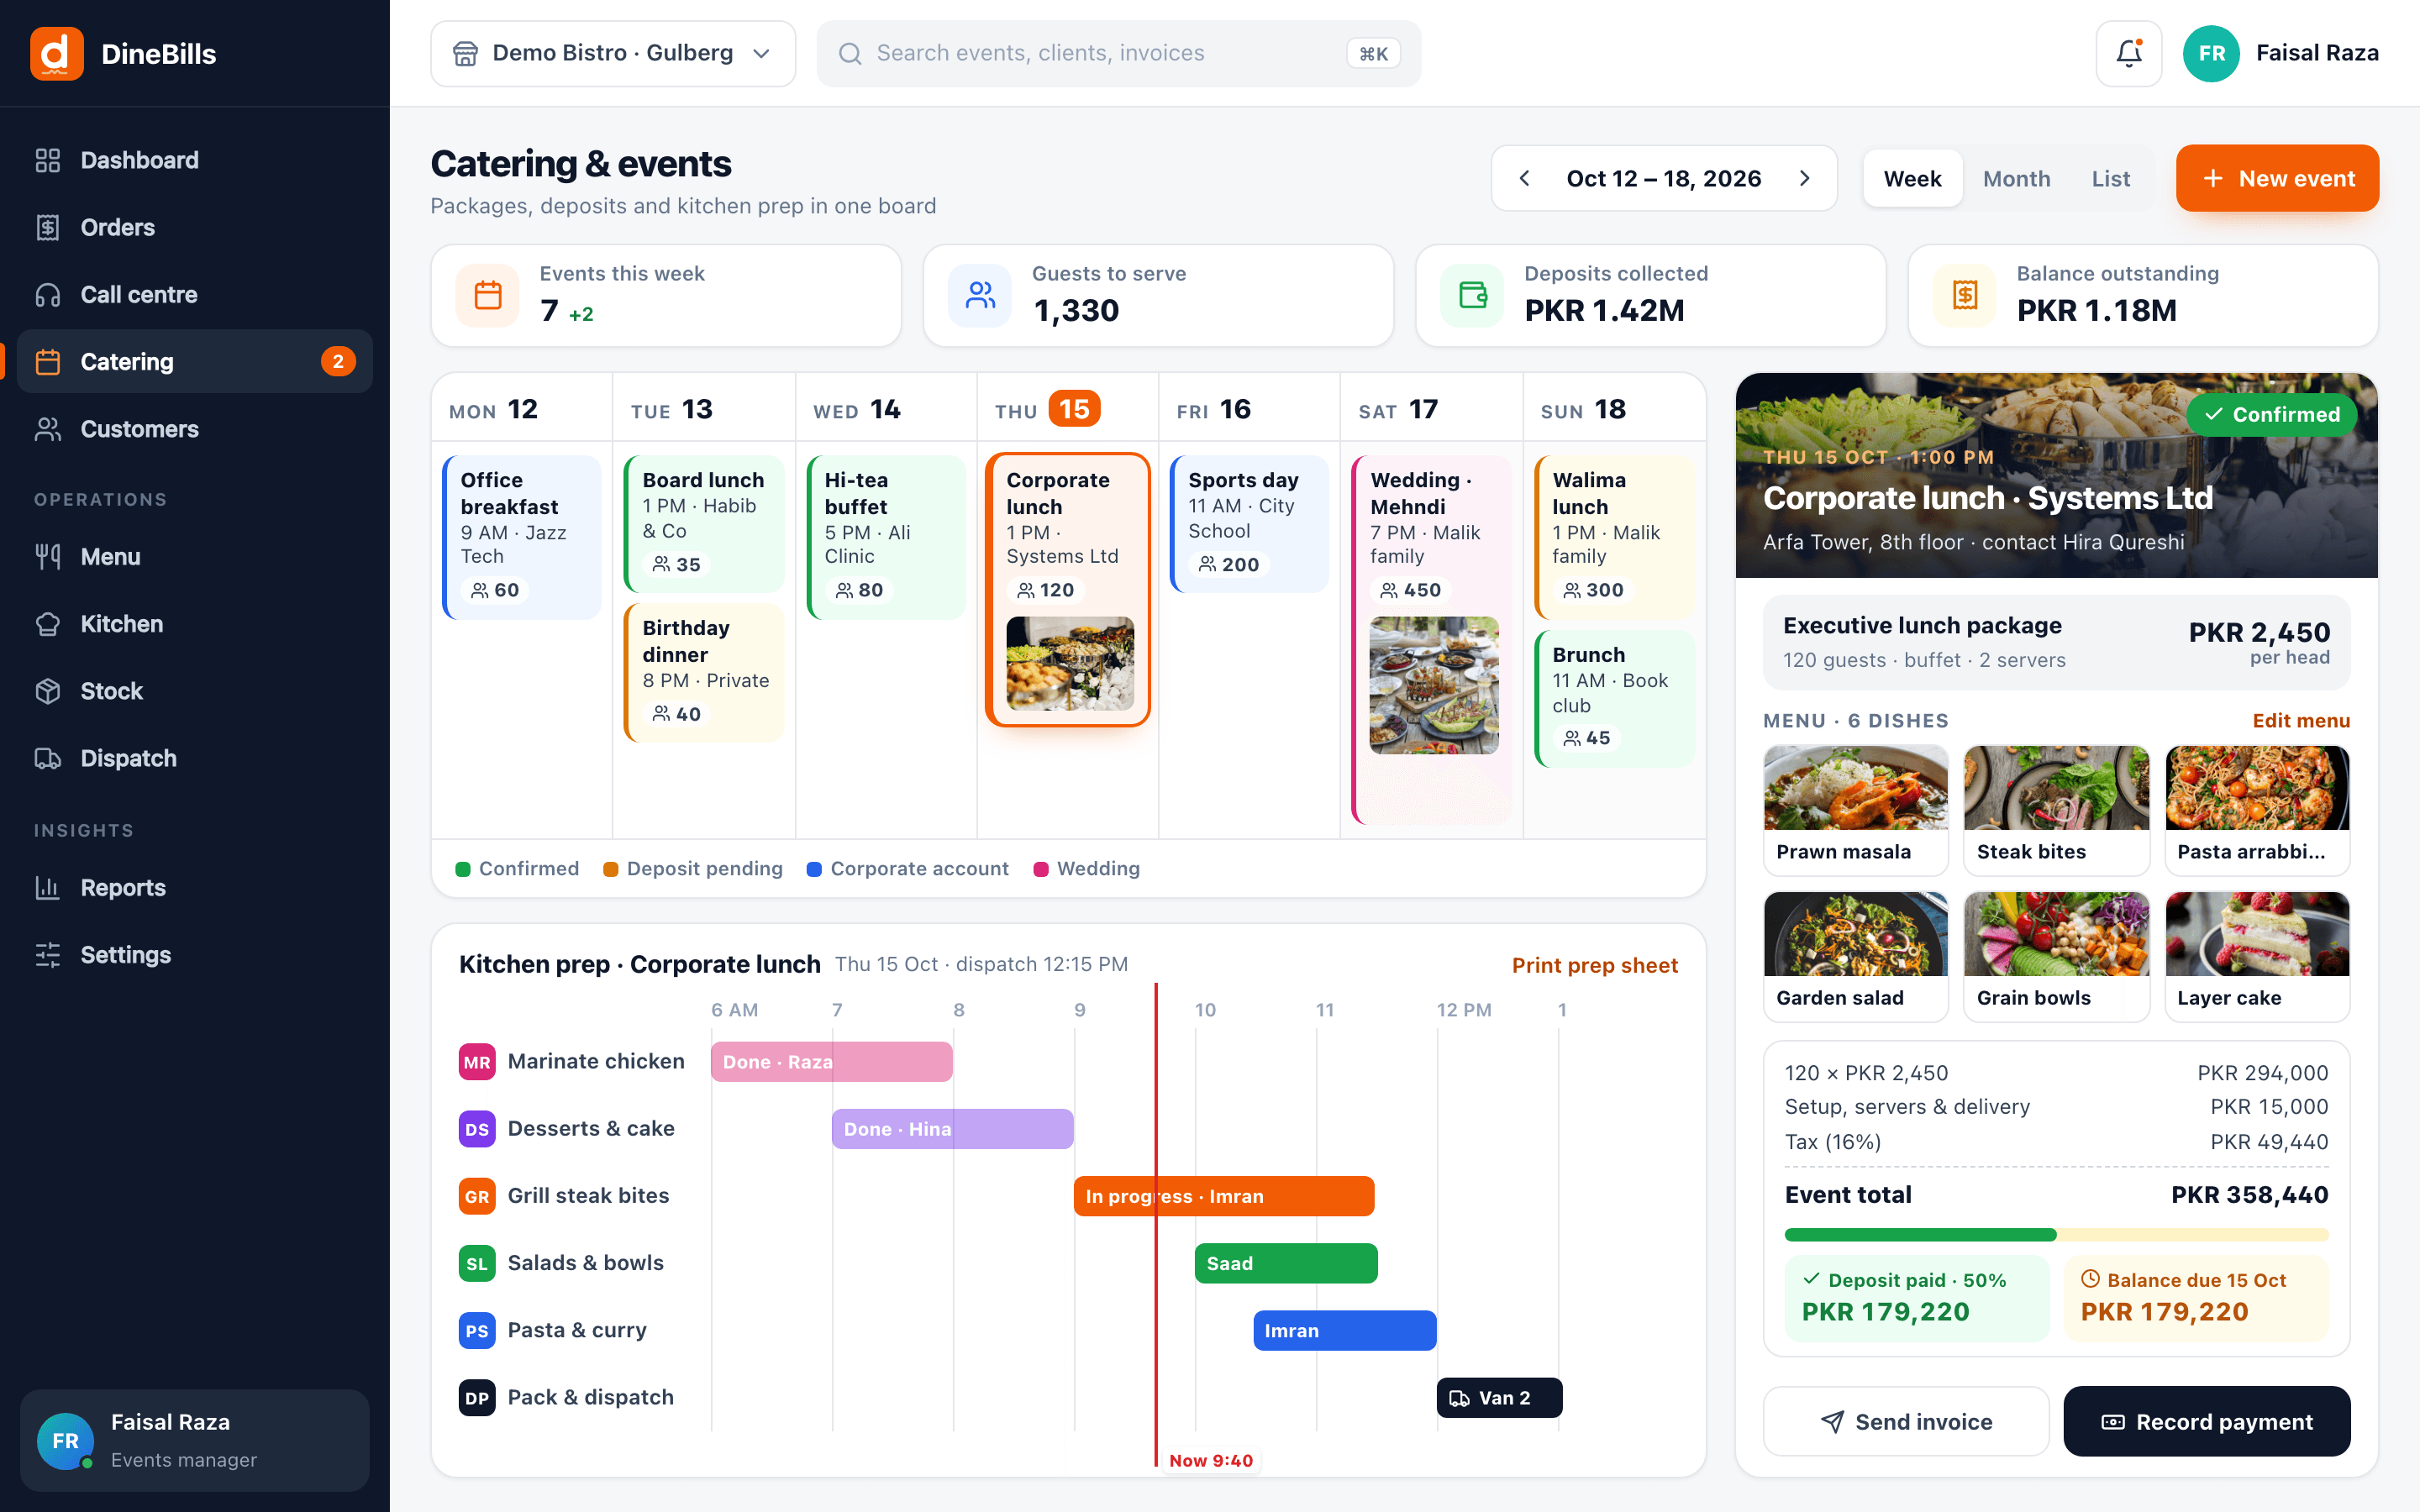Open the Orders sidebar item

pyautogui.click(x=195, y=227)
